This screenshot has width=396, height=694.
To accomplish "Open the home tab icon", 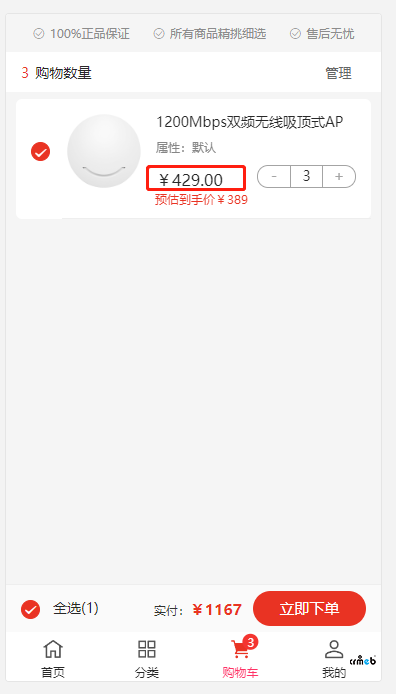I will tap(53, 649).
